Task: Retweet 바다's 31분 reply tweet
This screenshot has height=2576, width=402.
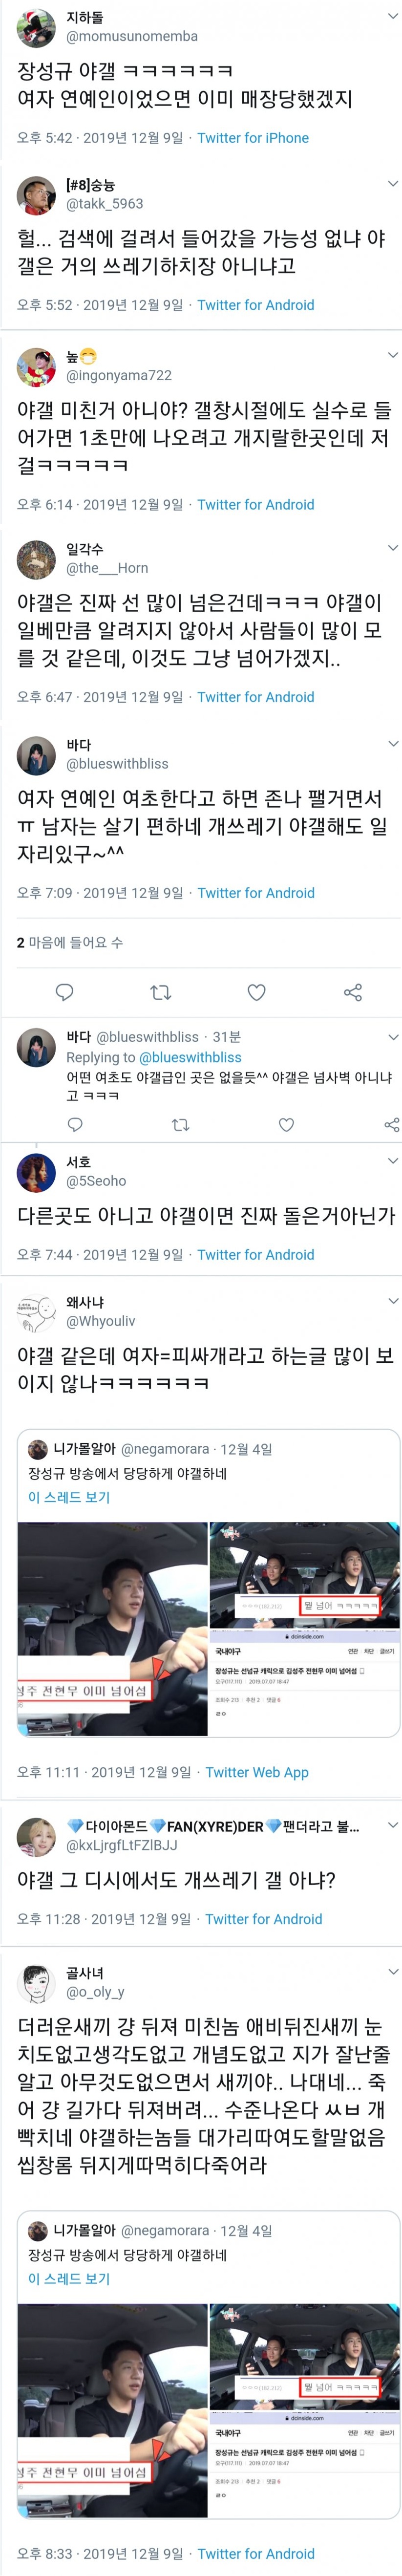Action: click(180, 1124)
